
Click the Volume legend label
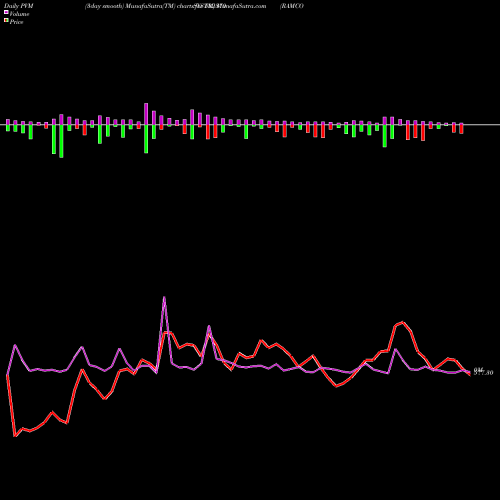(19, 14)
